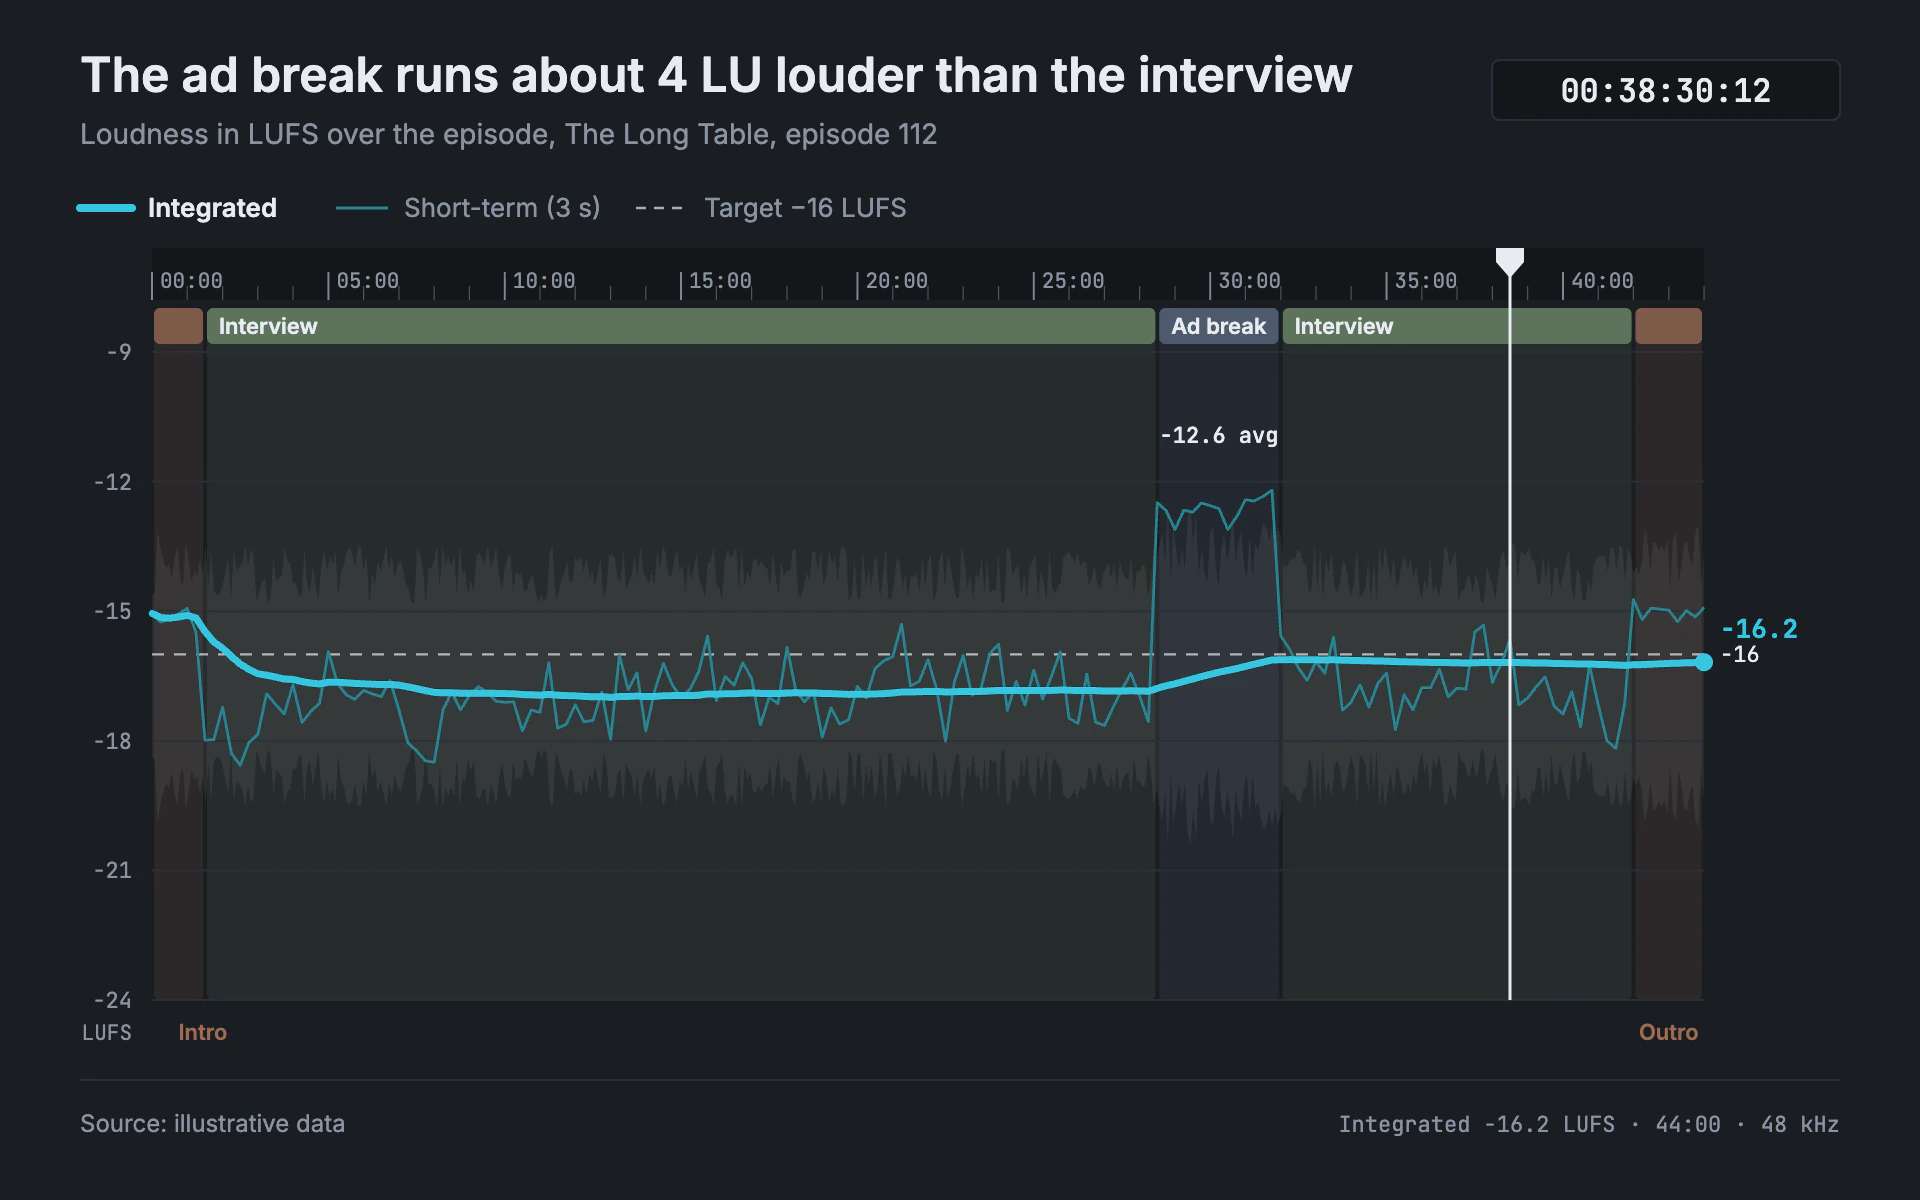1920x1200 pixels.
Task: Select the Ad break segment block
Action: [x=1218, y=326]
